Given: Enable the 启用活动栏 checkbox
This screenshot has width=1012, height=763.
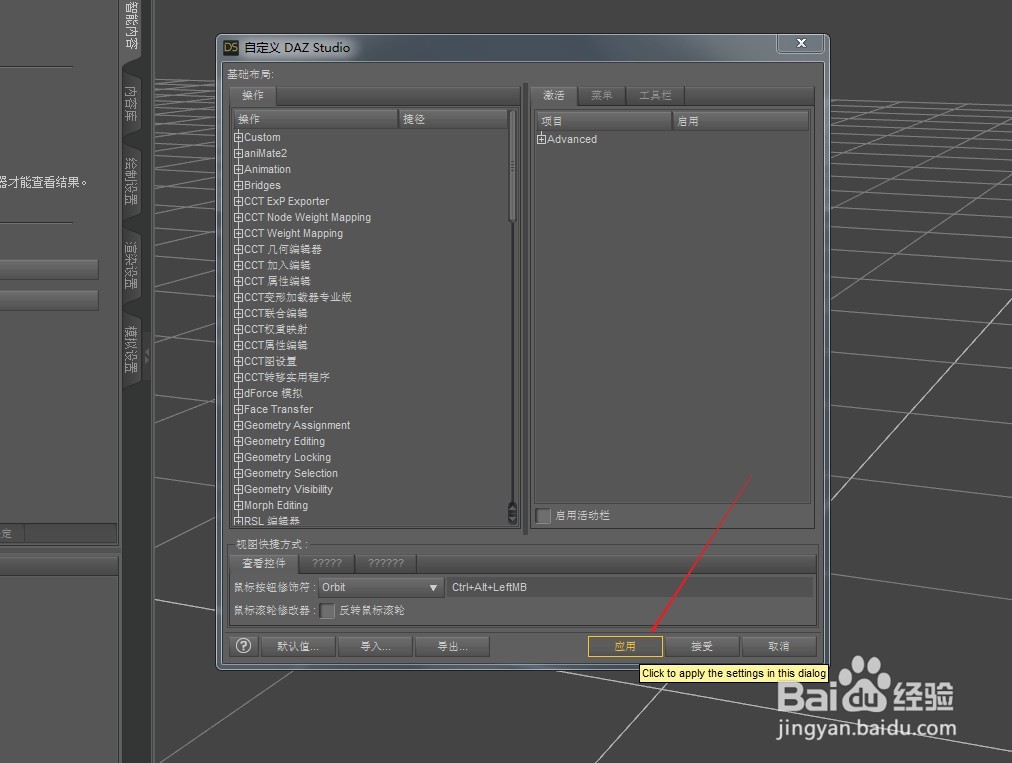Looking at the screenshot, I should 543,515.
